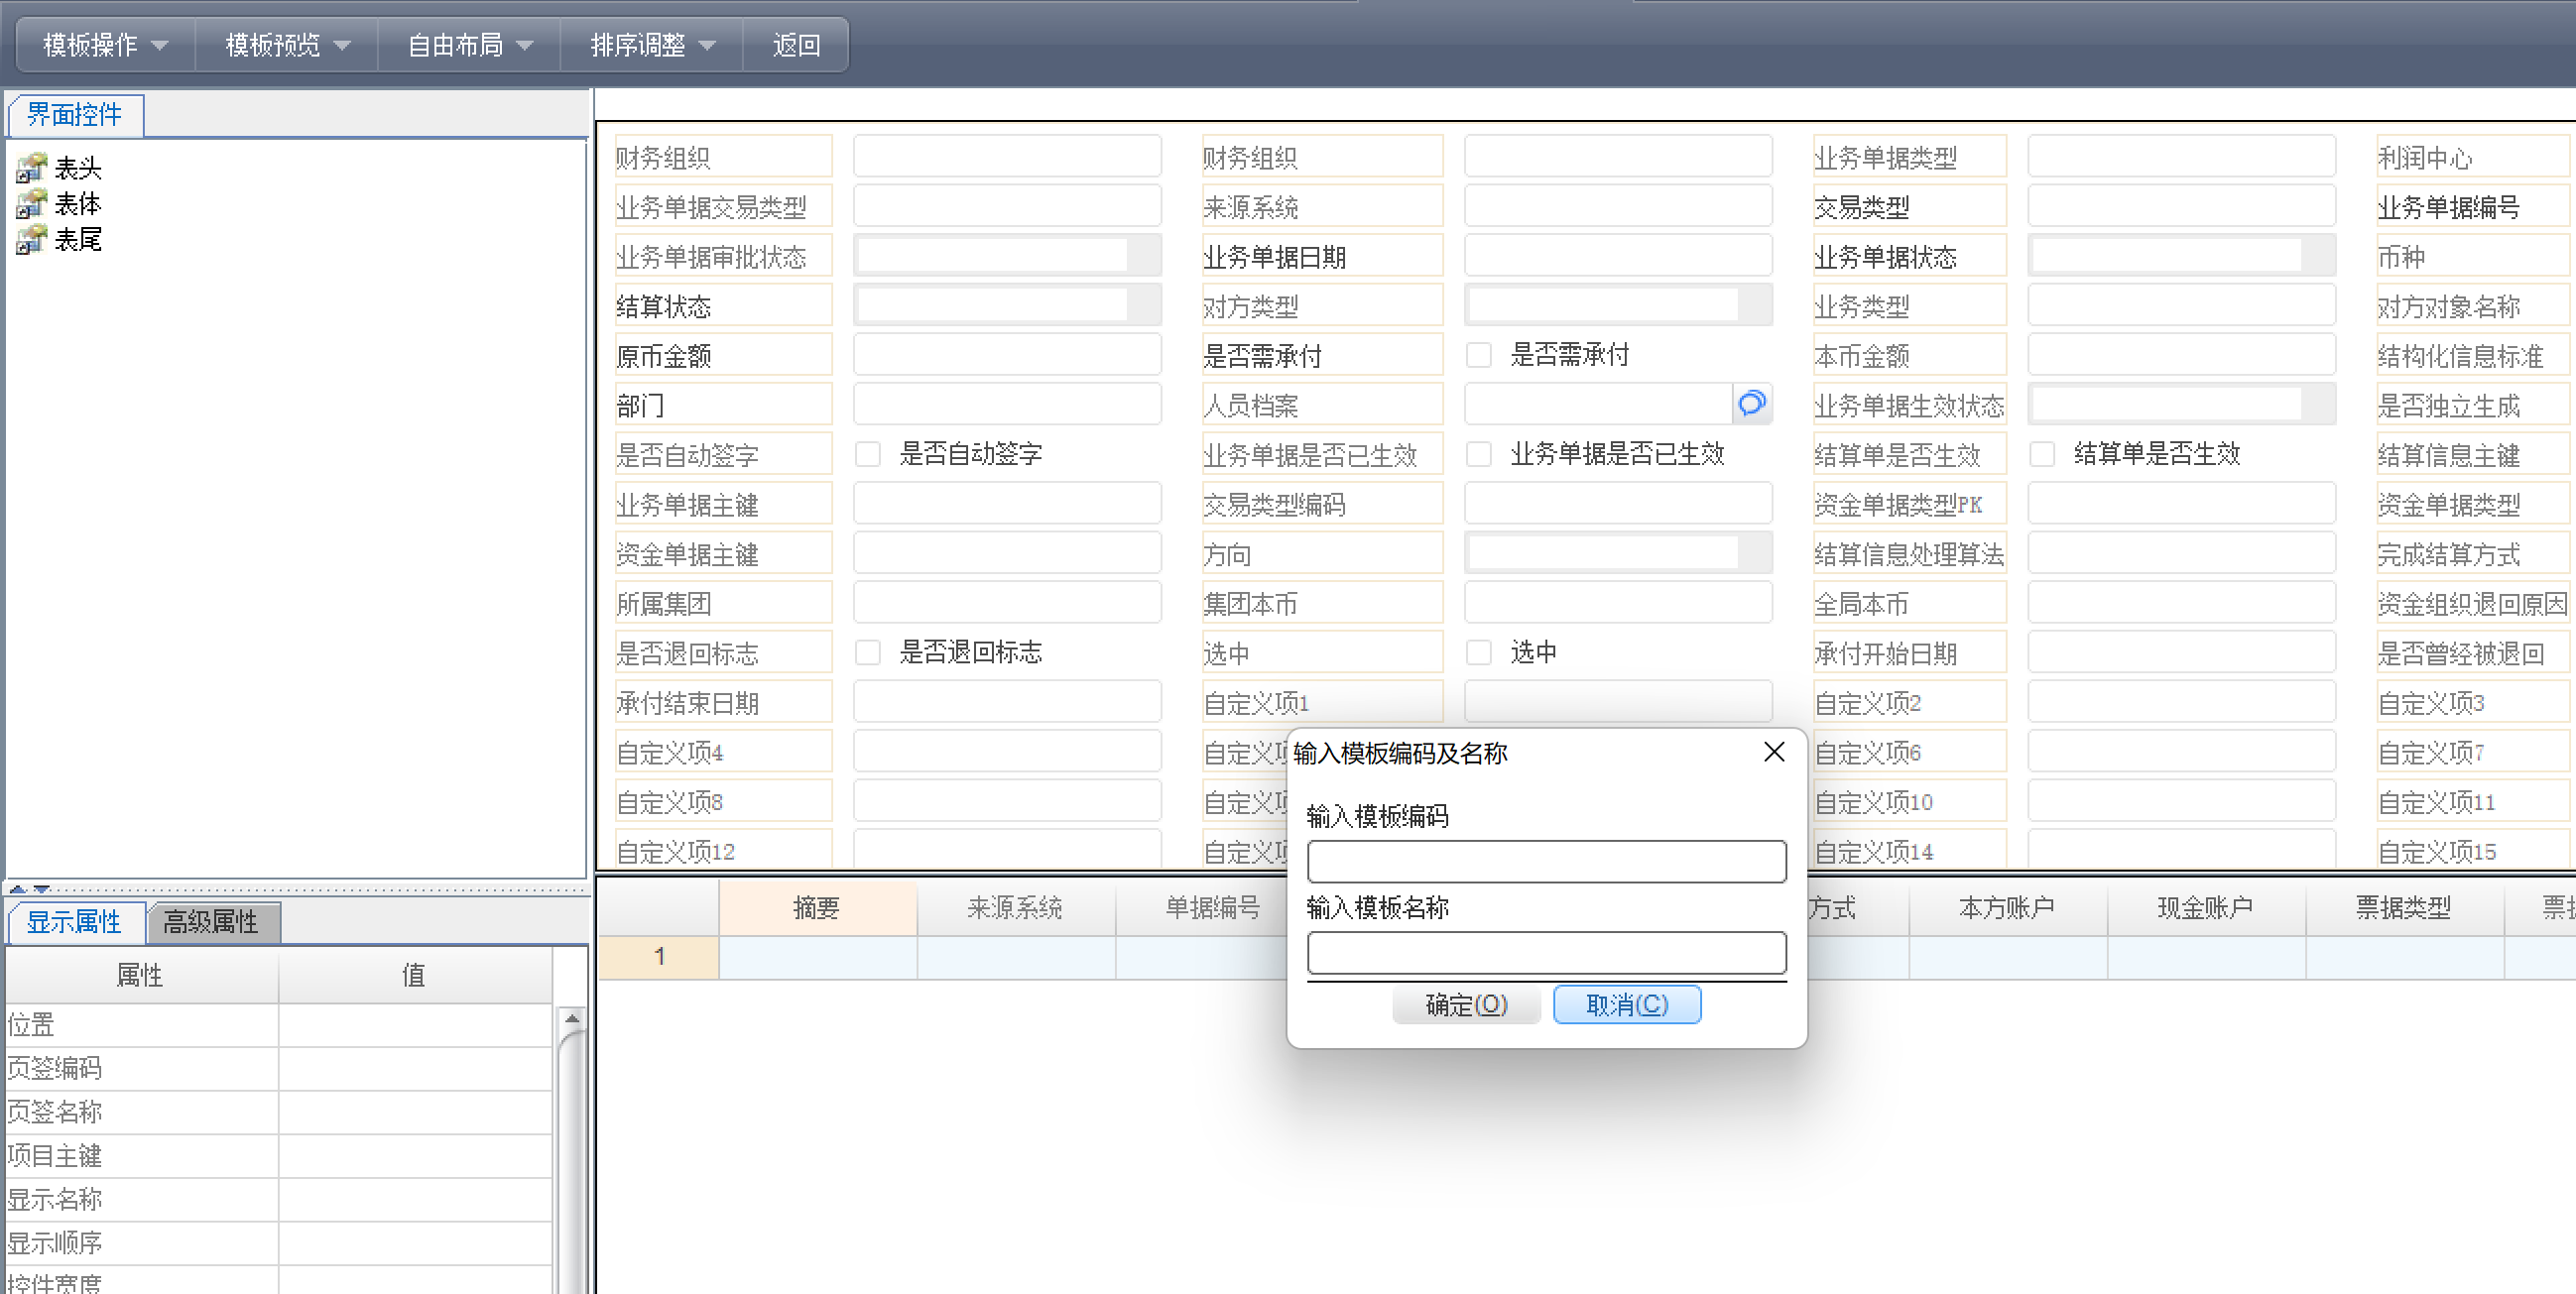
Task: Select the 表尾 tree item
Action: pyautogui.click(x=78, y=240)
